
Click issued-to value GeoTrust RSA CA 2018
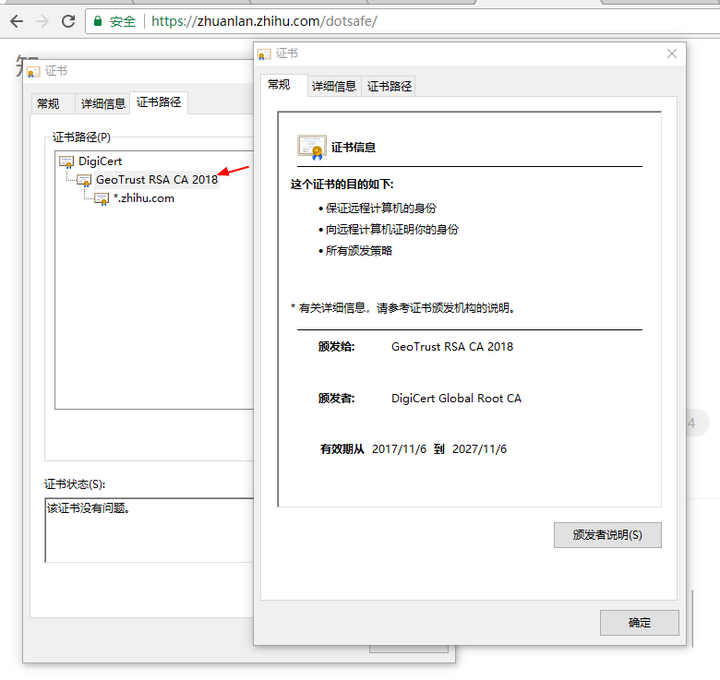click(x=452, y=347)
